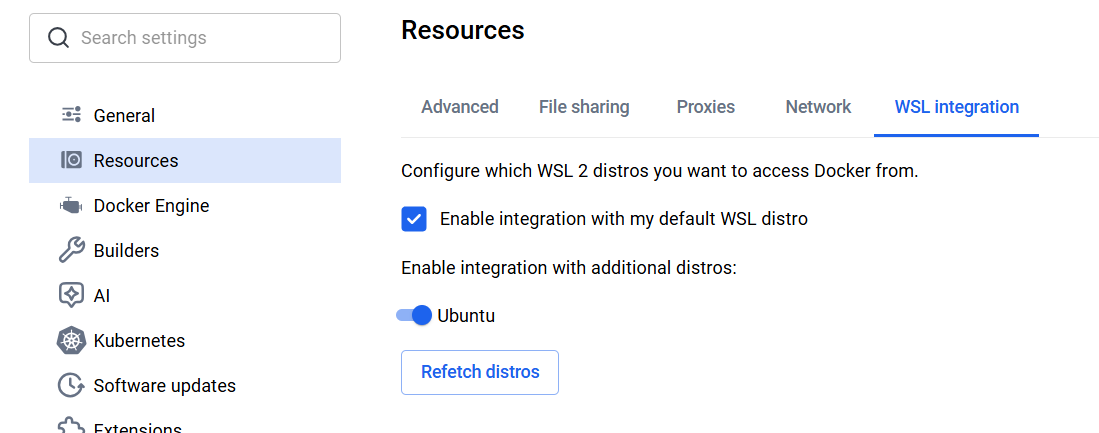Switch to the Advanced tab

[x=460, y=107]
